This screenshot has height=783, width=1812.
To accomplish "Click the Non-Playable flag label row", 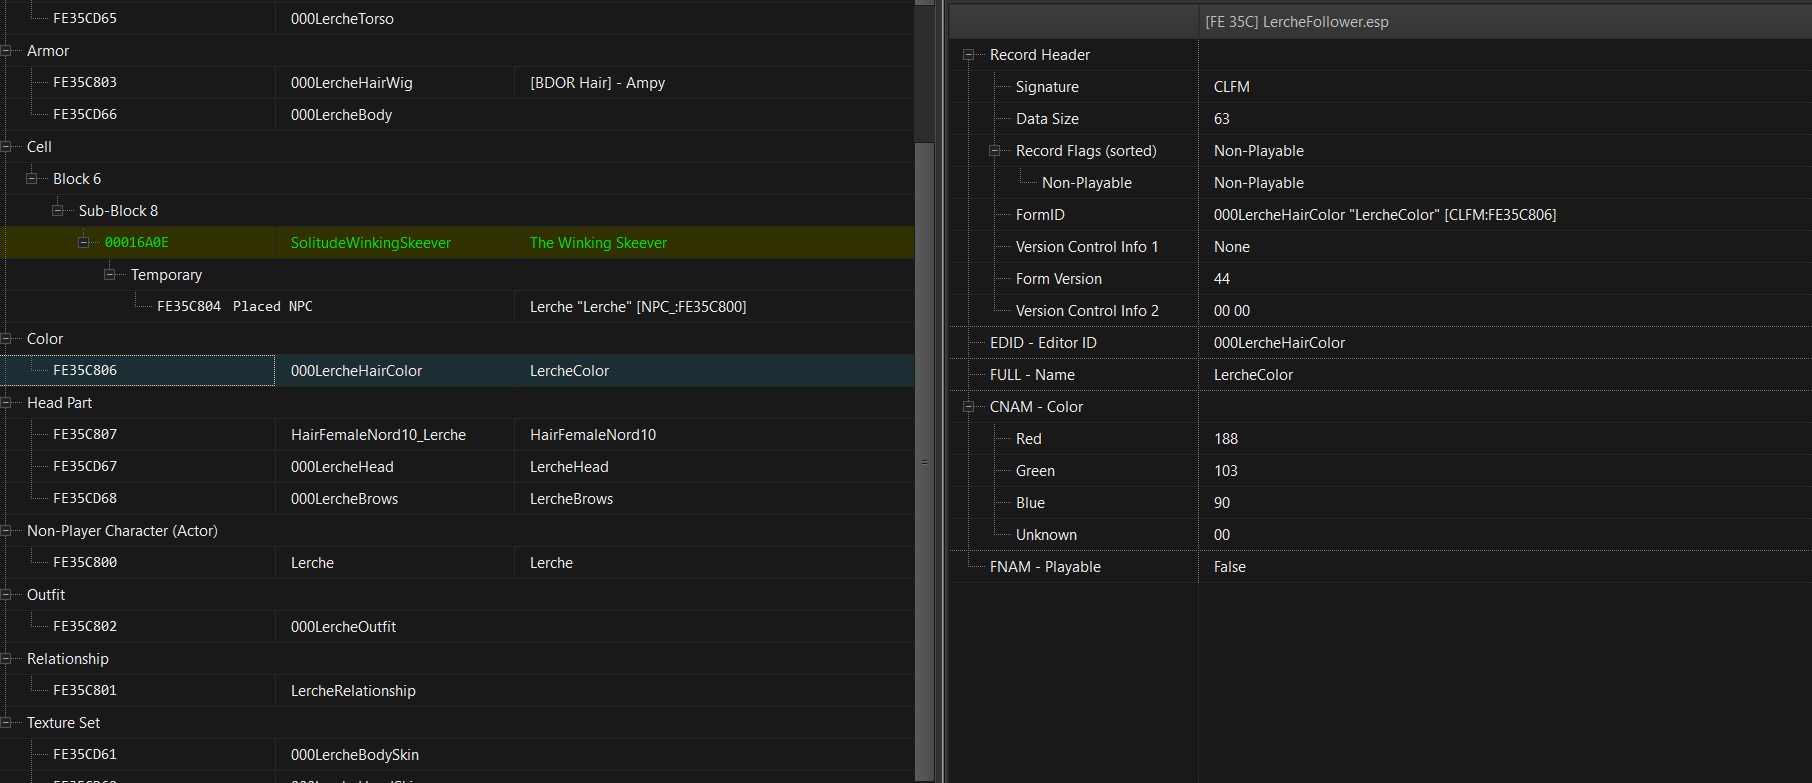I will point(1087,183).
